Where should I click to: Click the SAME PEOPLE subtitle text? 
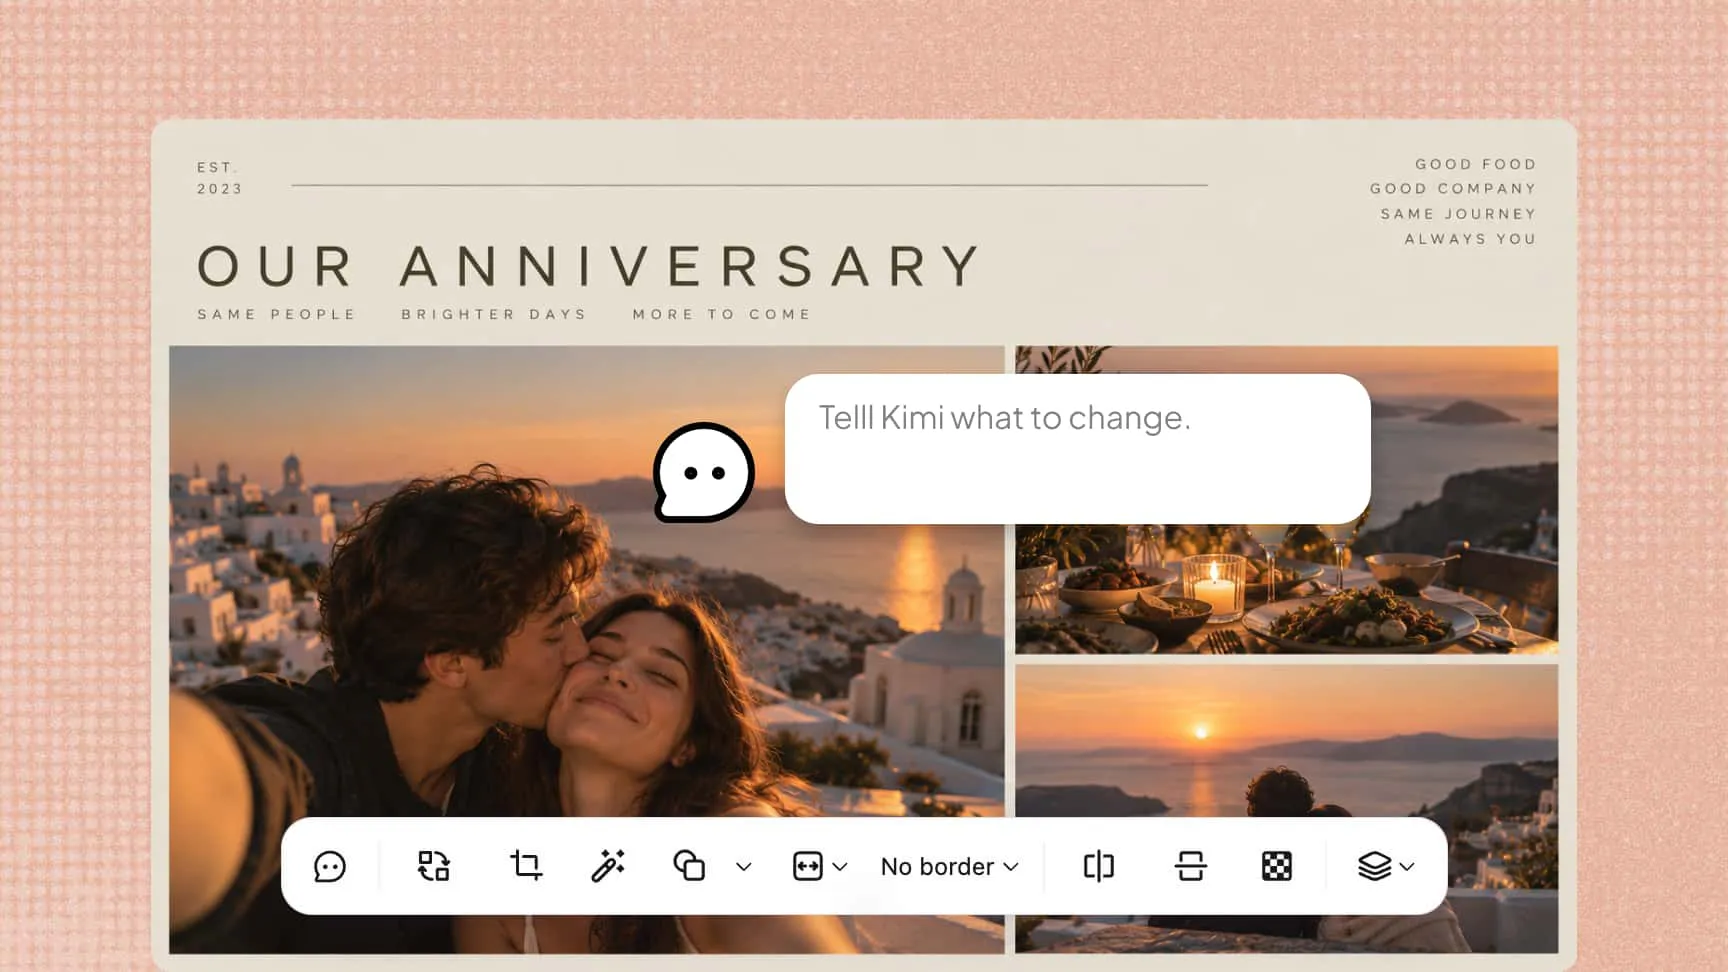tap(276, 314)
